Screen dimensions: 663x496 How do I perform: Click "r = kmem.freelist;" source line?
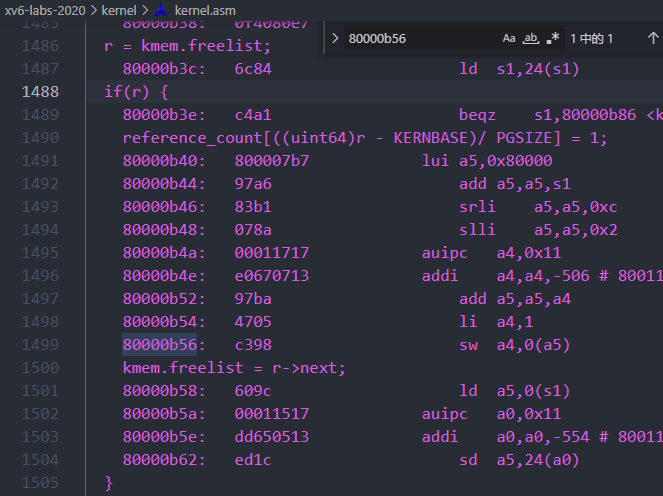187,46
